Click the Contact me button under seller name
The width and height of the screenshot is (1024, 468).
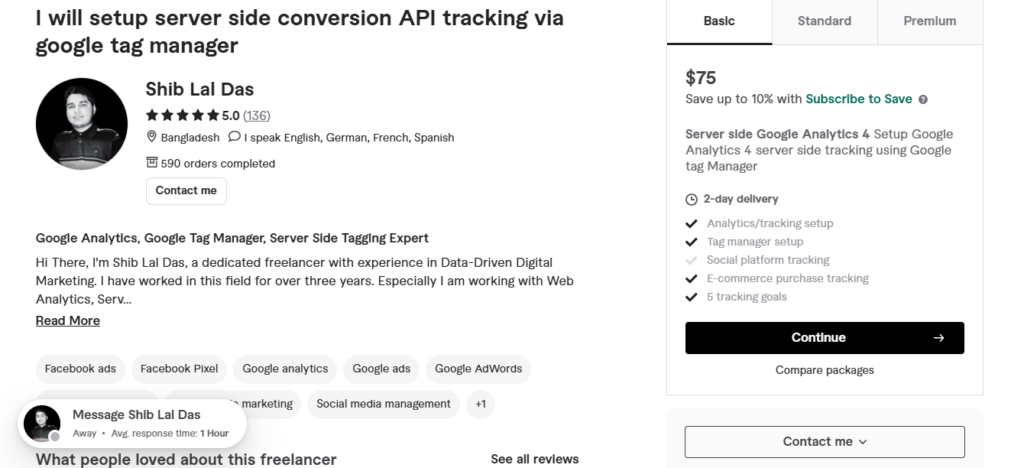click(x=186, y=191)
